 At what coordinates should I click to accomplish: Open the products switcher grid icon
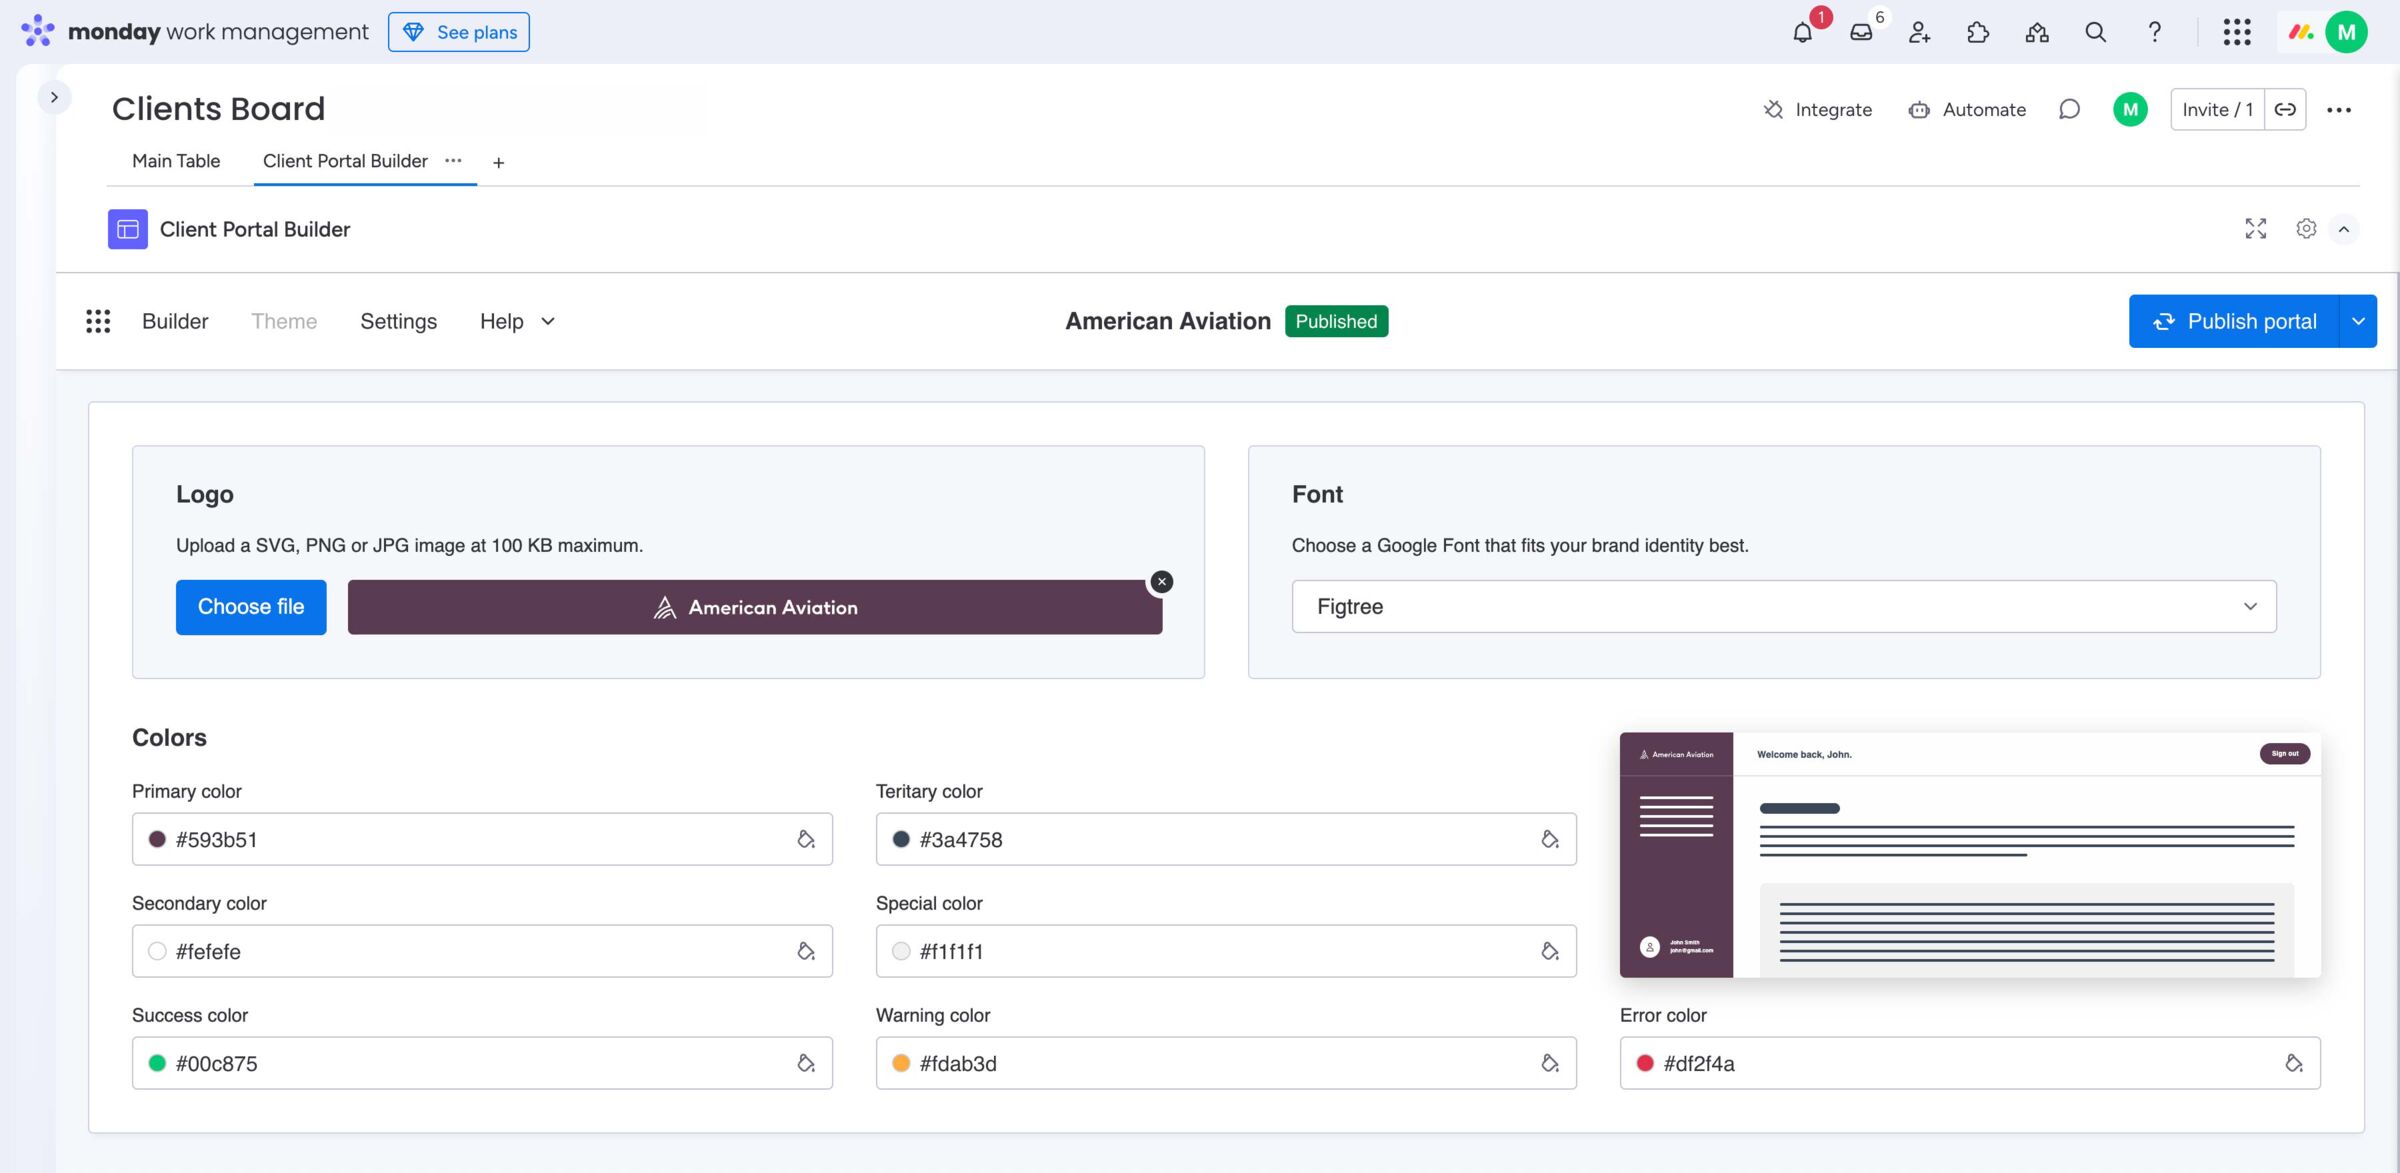pos(2237,32)
